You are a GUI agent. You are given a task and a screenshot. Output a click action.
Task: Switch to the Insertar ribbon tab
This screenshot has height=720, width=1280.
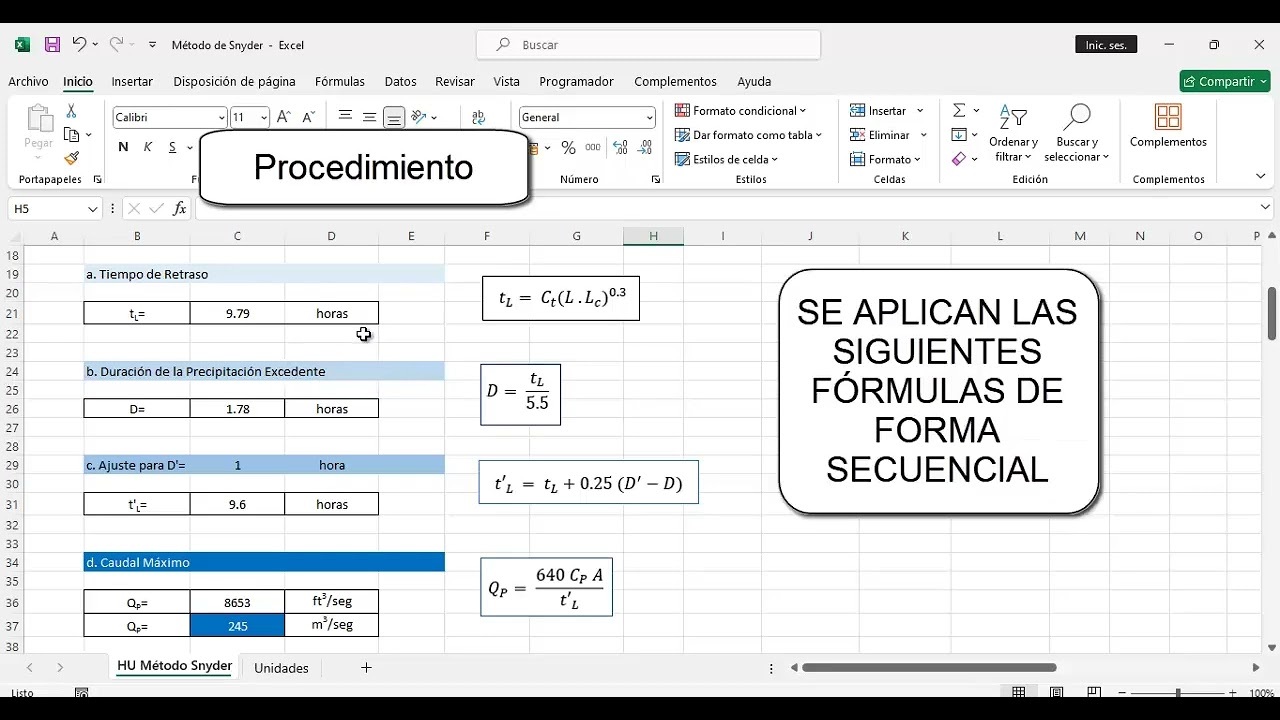(x=132, y=81)
